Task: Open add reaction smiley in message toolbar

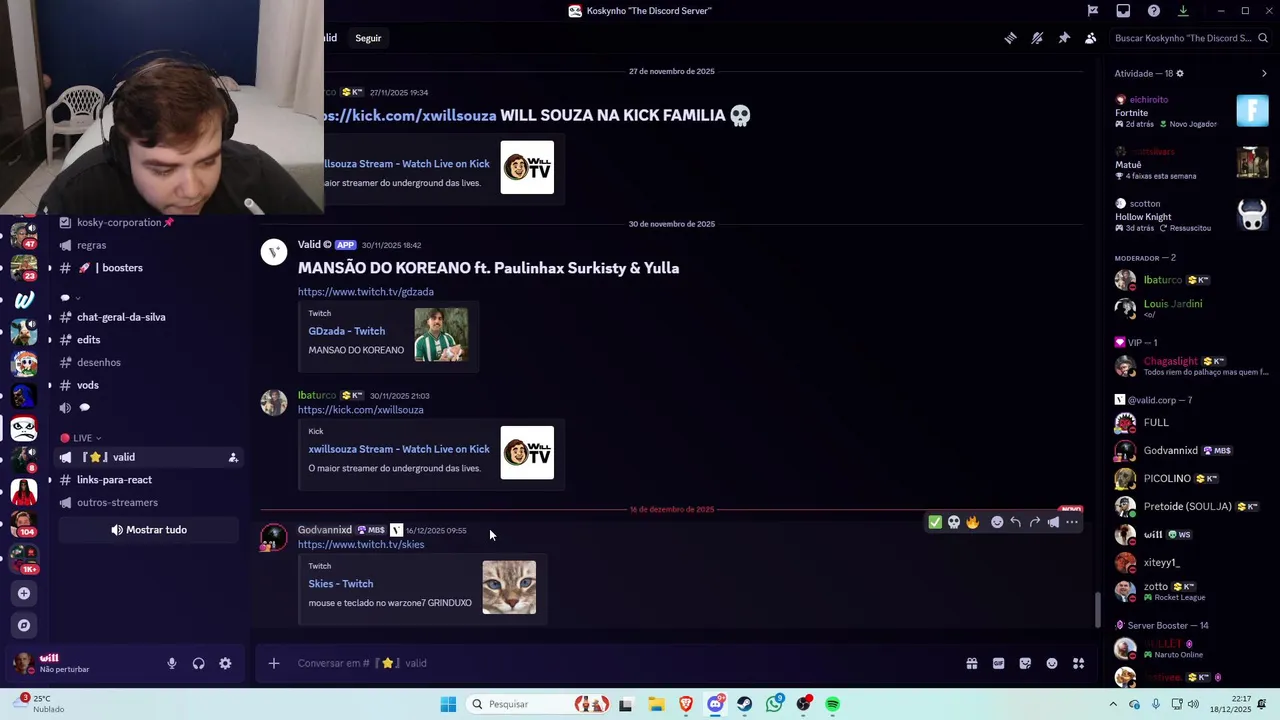Action: 997,522
